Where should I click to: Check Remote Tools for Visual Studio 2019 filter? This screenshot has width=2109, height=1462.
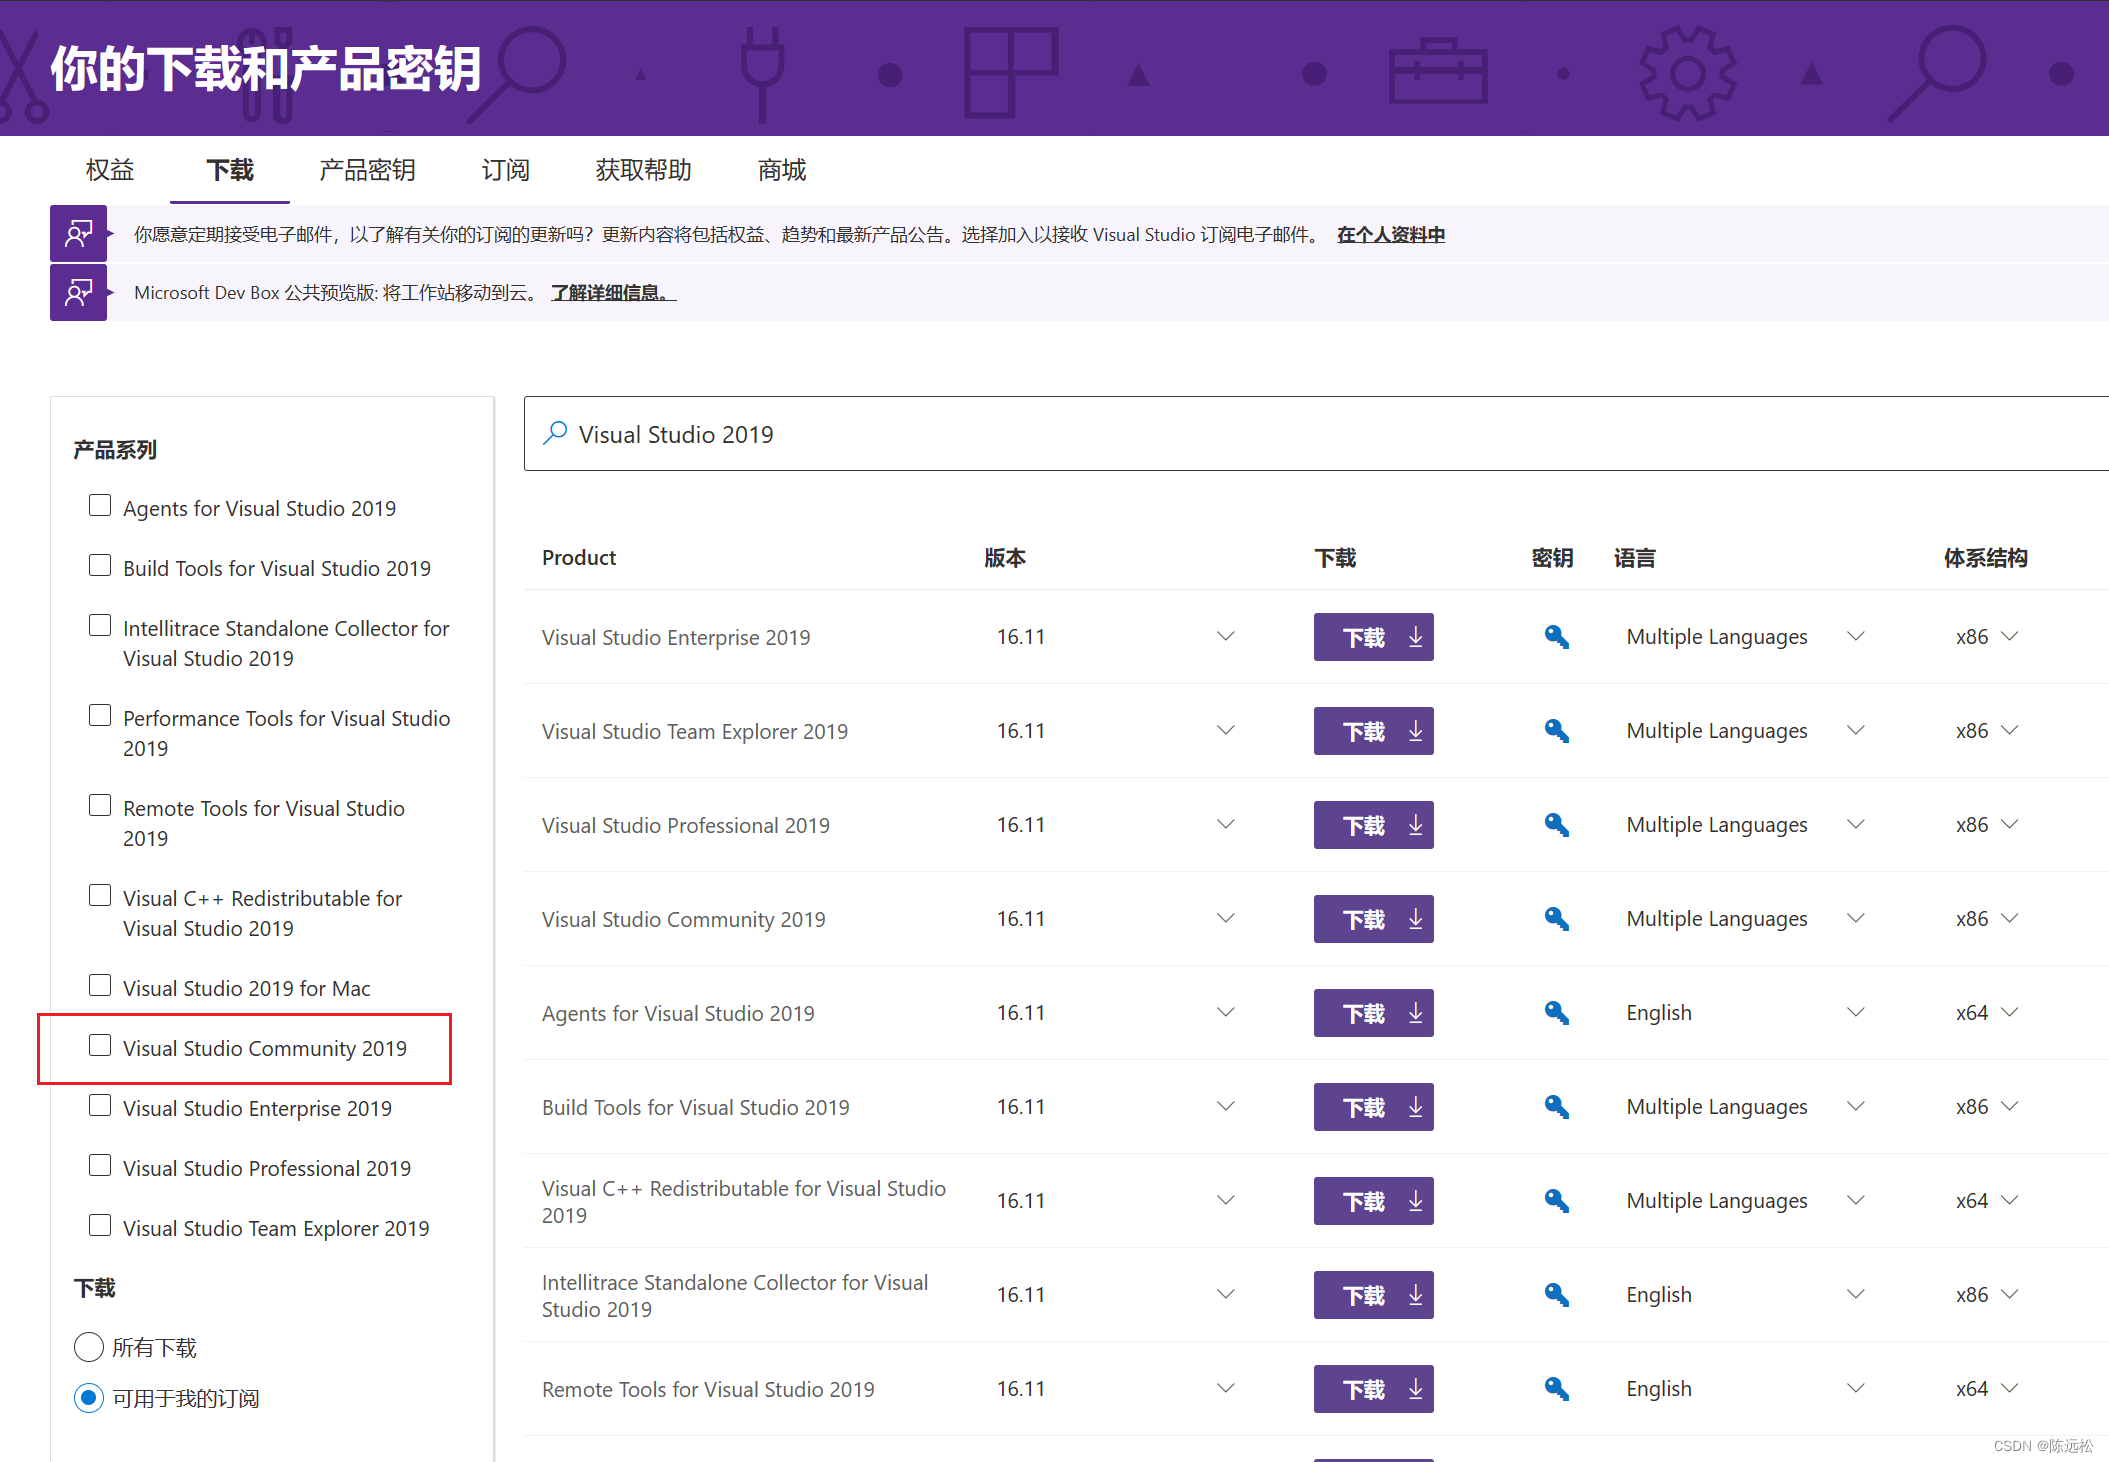(x=100, y=805)
